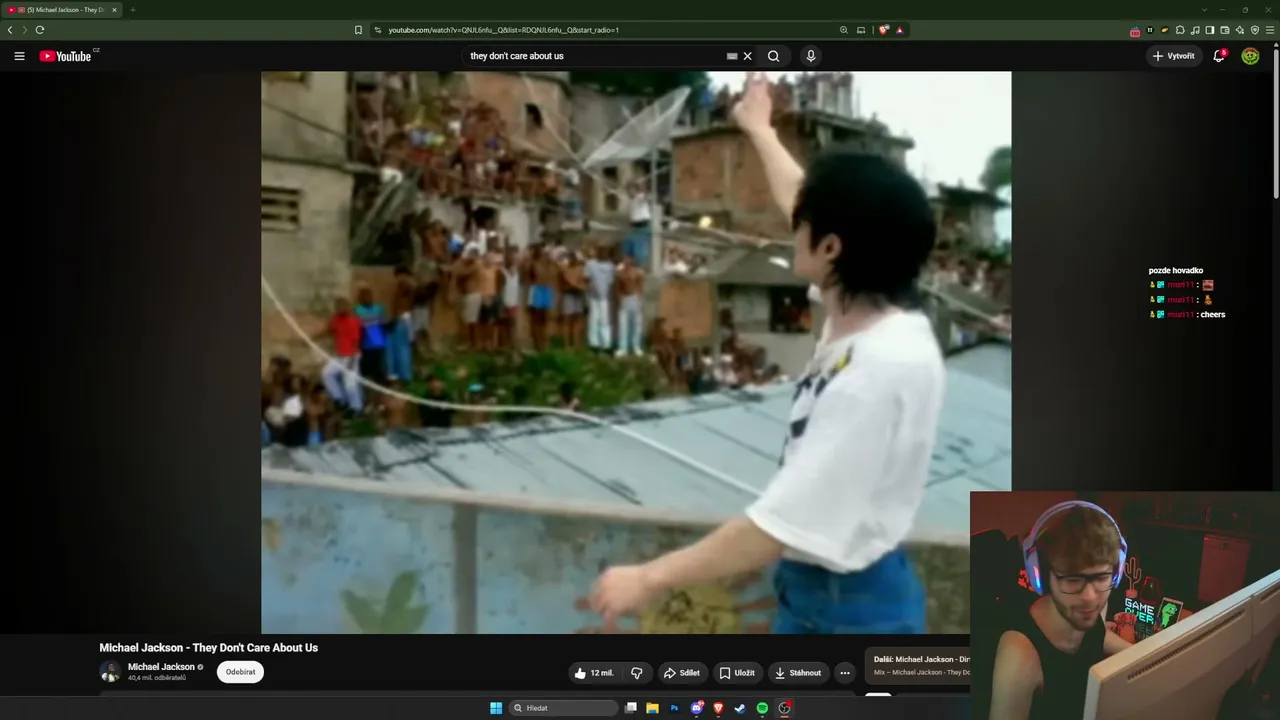Click the Stáhnout download button
Screen dimensions: 1280x720
[x=798, y=673]
